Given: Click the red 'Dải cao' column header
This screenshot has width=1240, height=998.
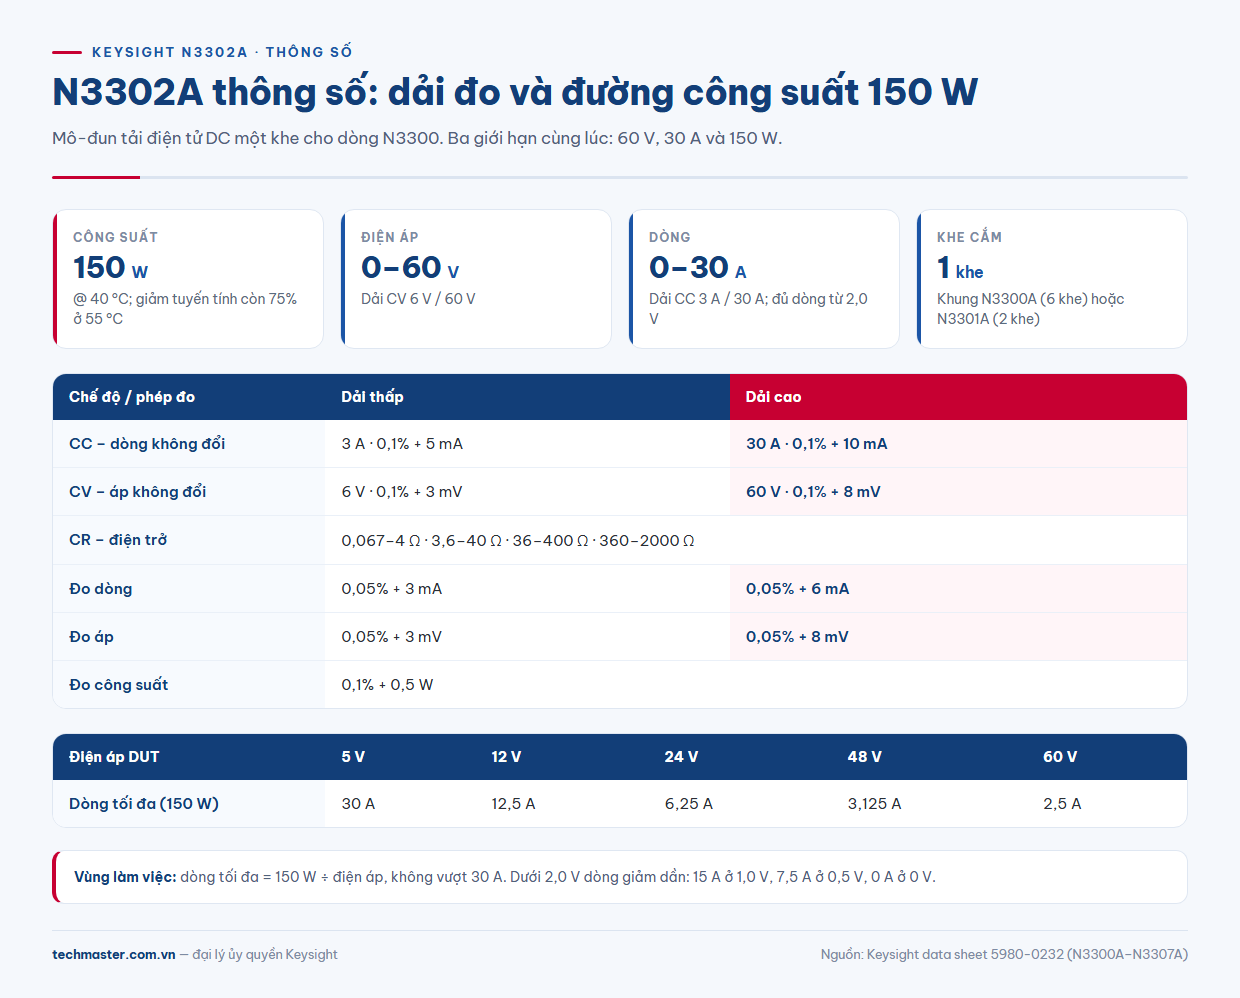Looking at the screenshot, I should (x=958, y=397).
